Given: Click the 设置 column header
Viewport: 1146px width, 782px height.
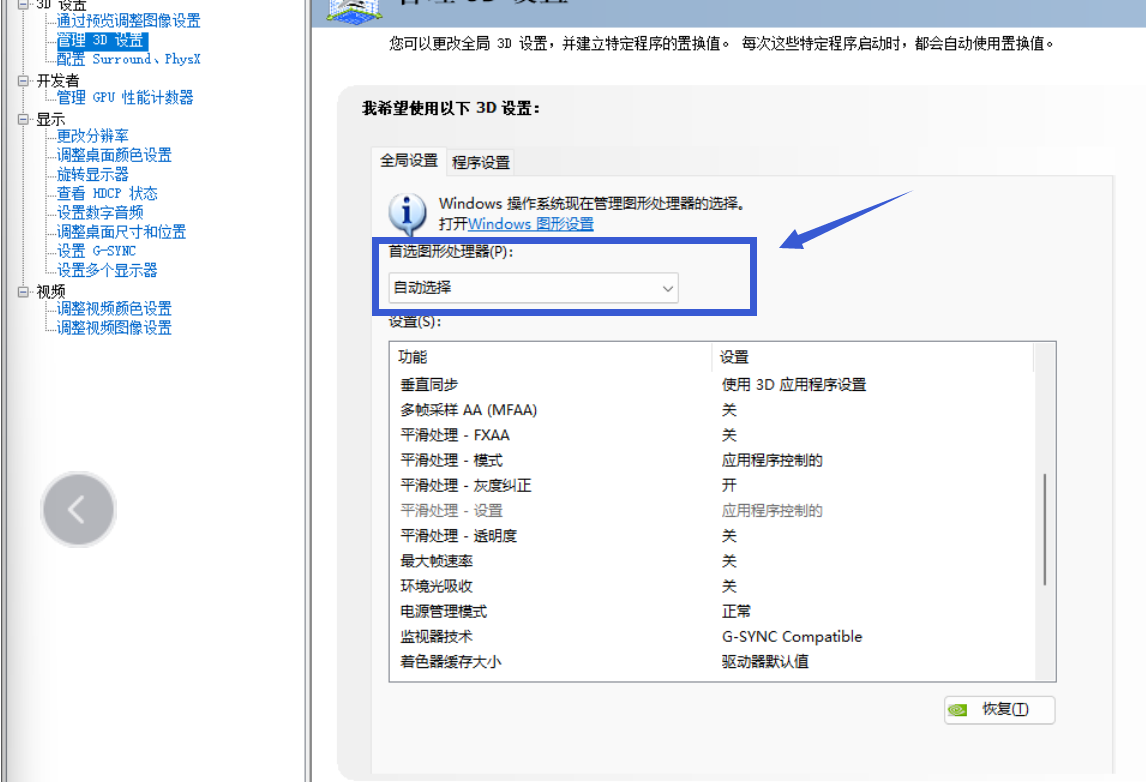Looking at the screenshot, I should [873, 357].
